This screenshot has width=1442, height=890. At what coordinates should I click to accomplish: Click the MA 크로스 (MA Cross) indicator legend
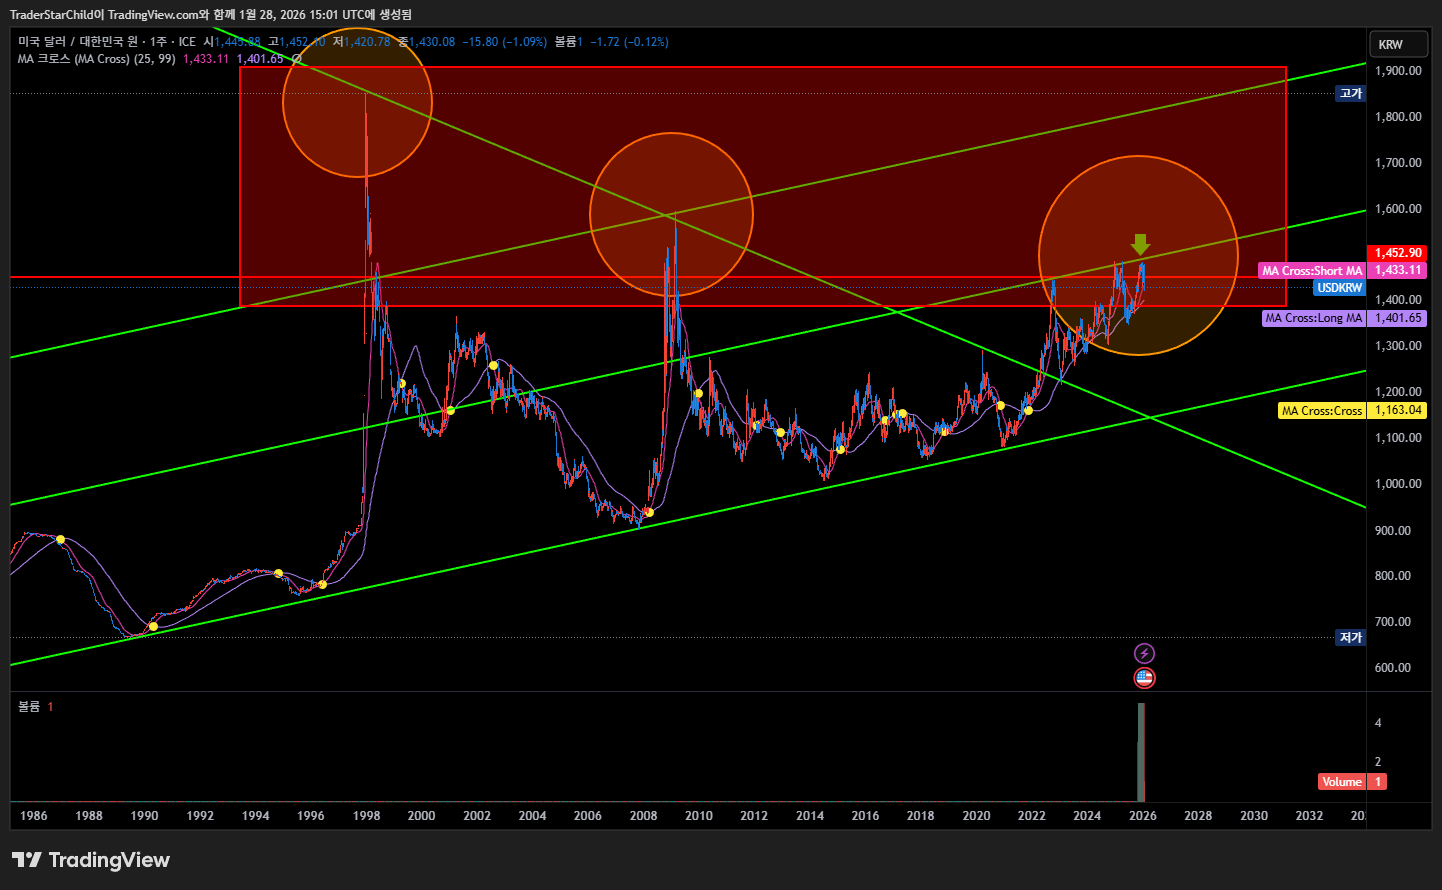point(96,59)
